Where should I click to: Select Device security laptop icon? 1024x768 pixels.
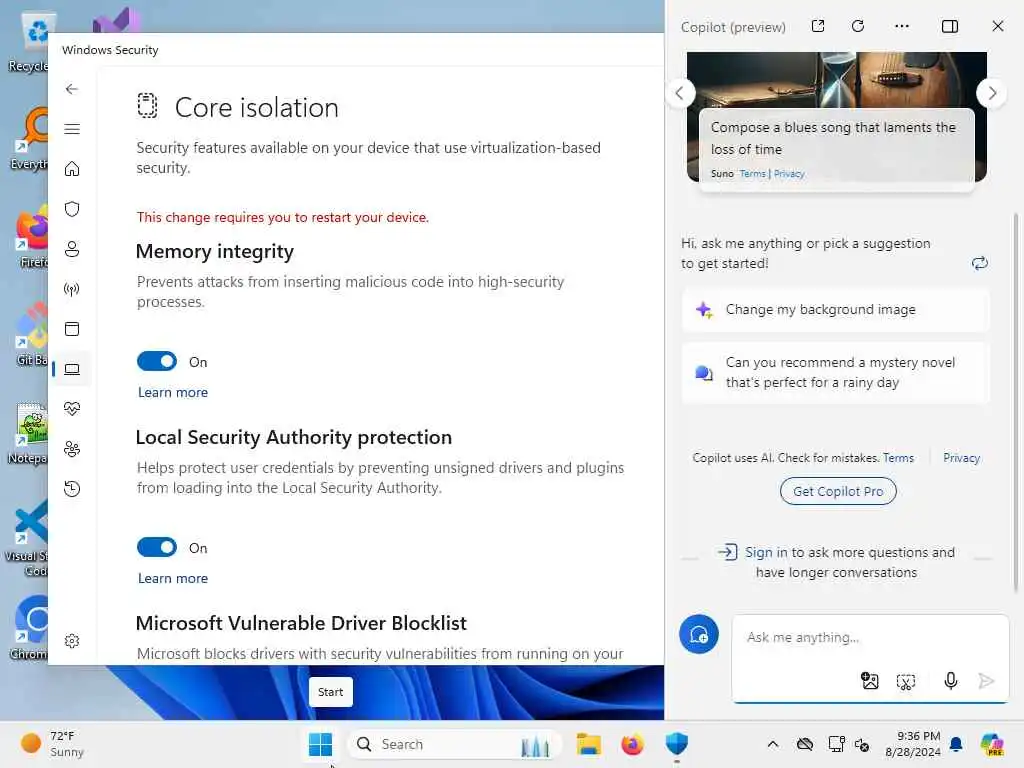(x=72, y=369)
